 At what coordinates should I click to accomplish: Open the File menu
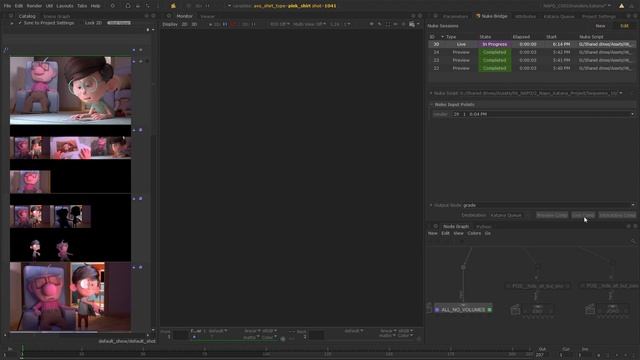[x=7, y=6]
